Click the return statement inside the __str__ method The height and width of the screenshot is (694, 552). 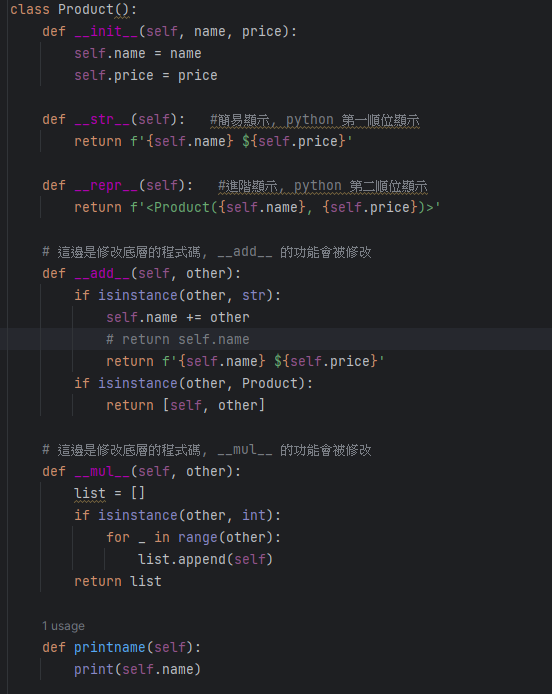coord(213,142)
